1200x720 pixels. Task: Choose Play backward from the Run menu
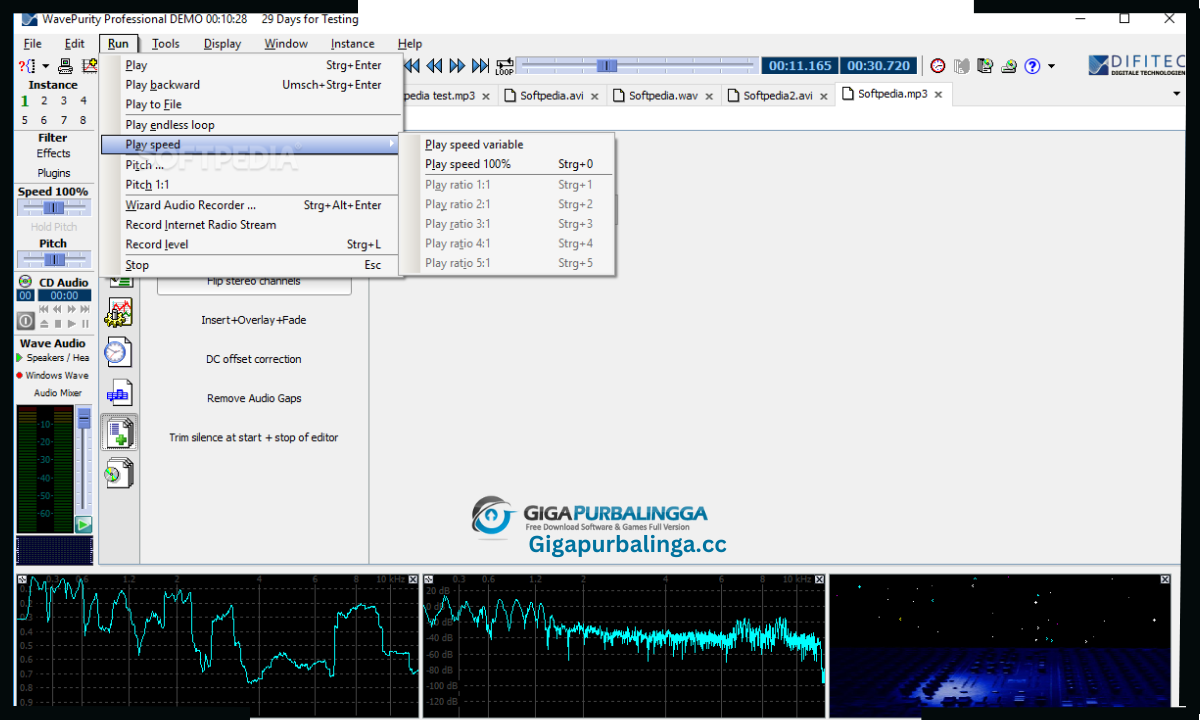point(252,85)
